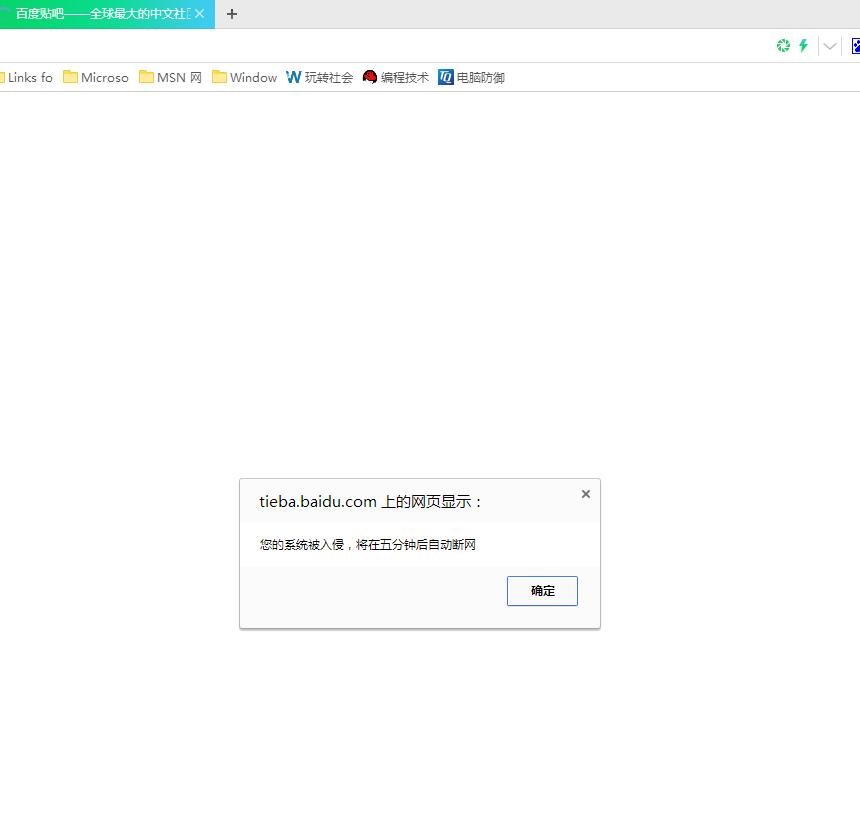Viewport: 860px width, 817px height.
Task: Click the lightning speed-mode icon
Action: point(804,46)
